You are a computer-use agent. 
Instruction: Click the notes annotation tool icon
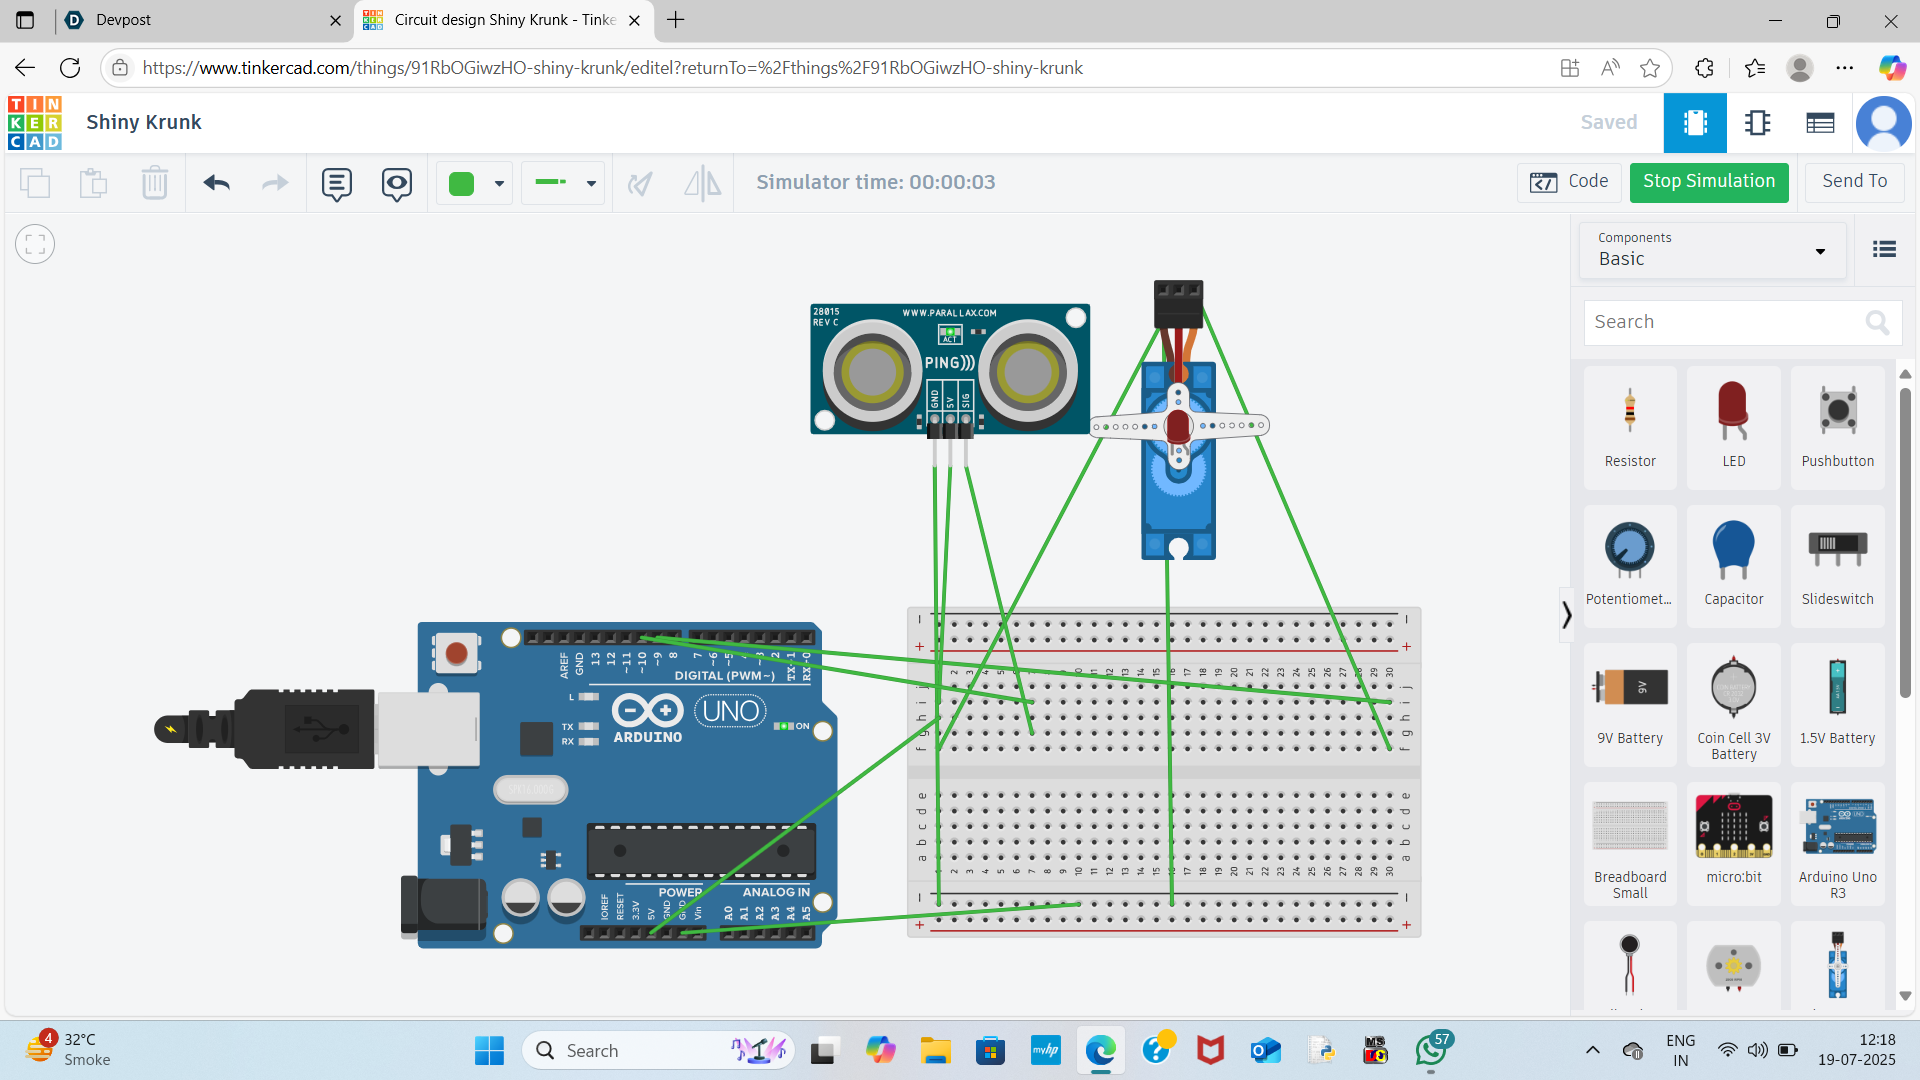(336, 183)
